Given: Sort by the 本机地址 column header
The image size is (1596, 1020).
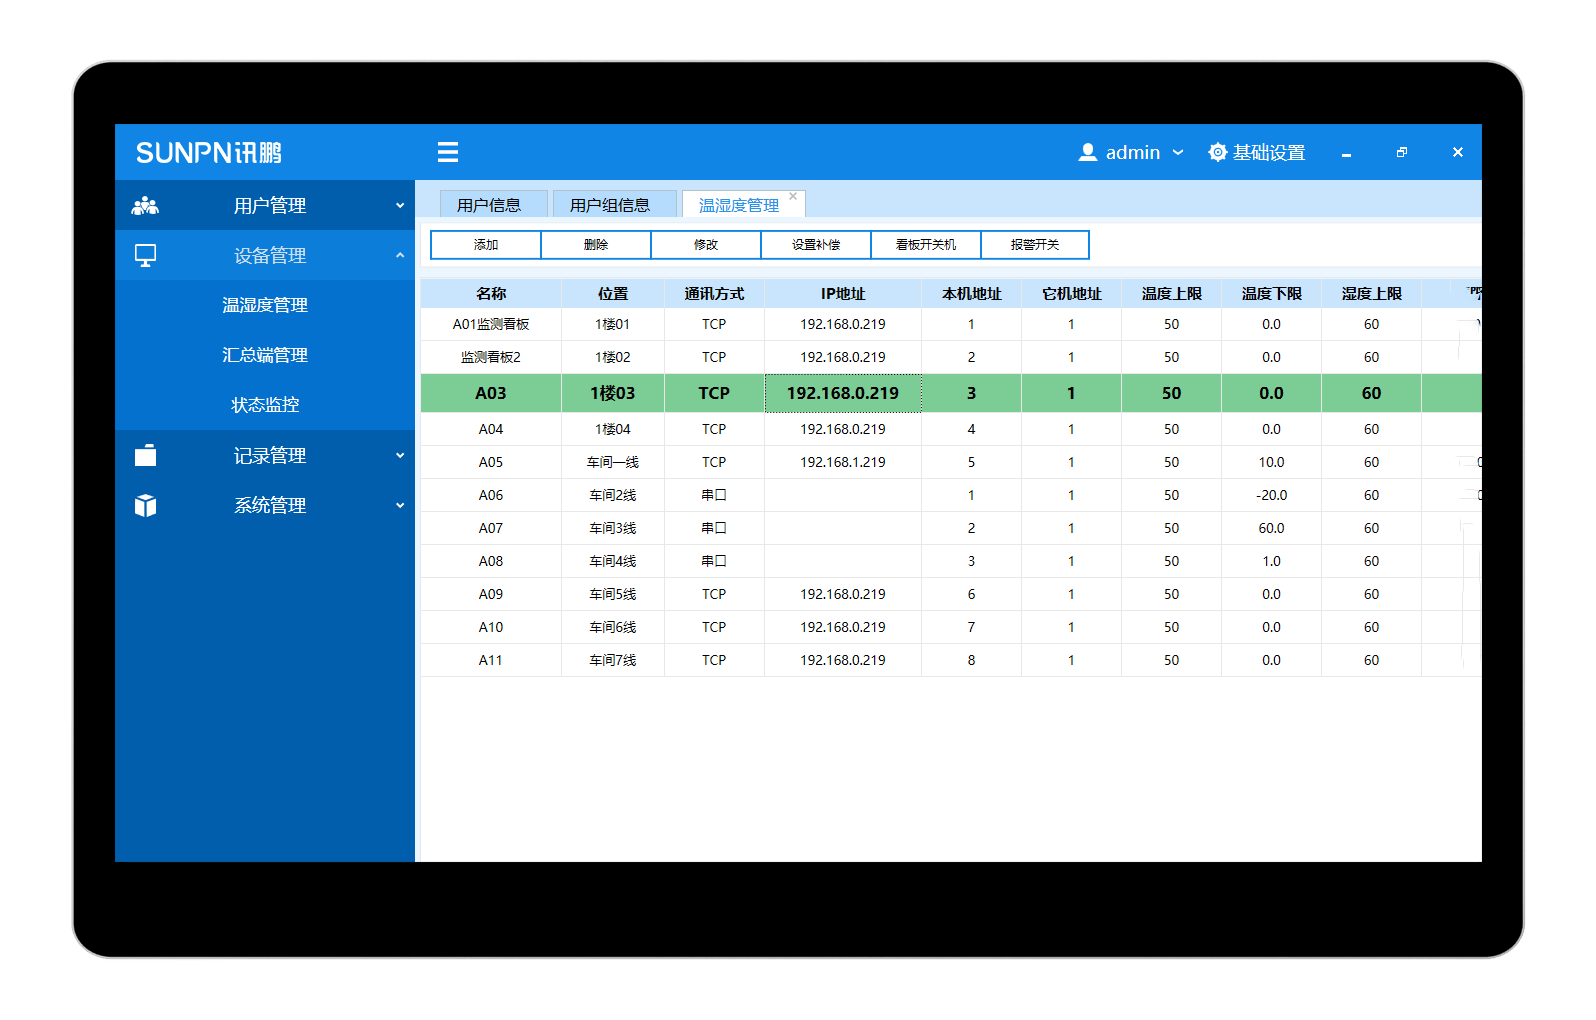Looking at the screenshot, I should coord(971,293).
